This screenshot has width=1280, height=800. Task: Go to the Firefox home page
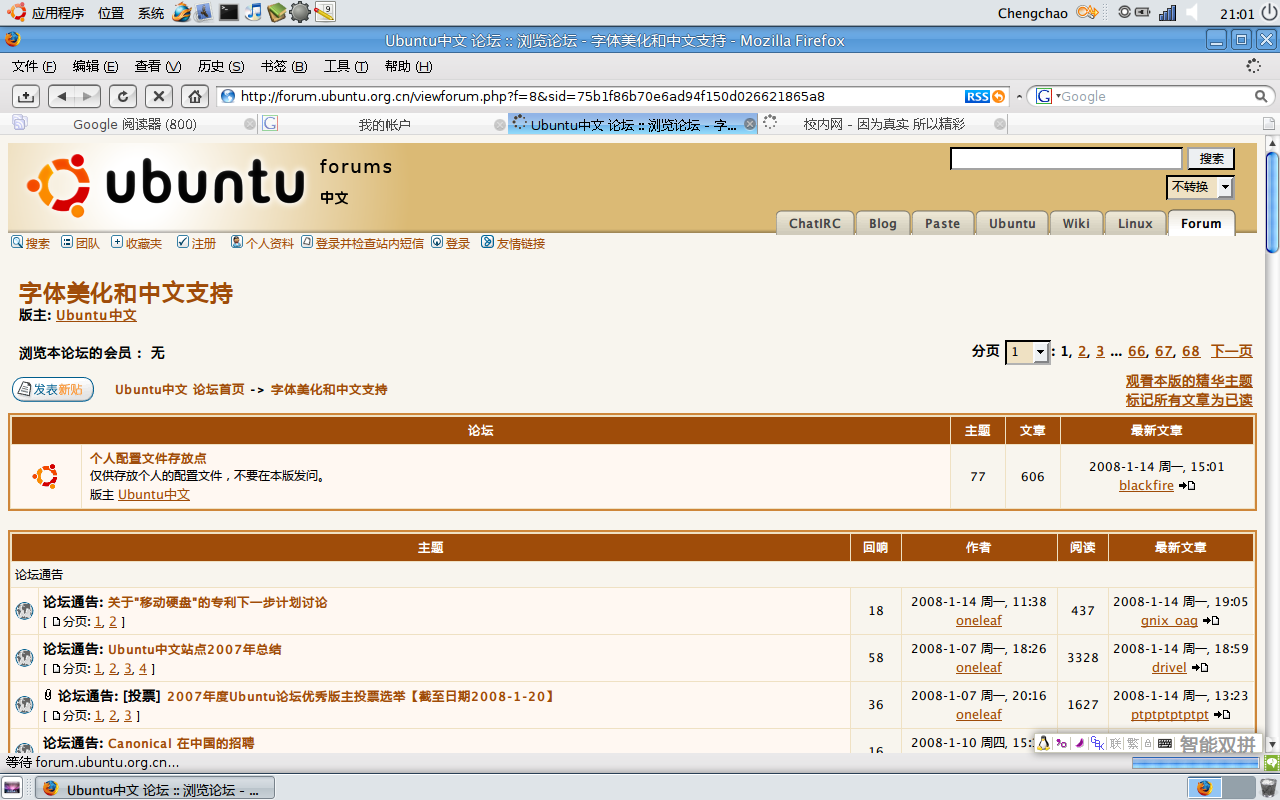pyautogui.click(x=195, y=96)
